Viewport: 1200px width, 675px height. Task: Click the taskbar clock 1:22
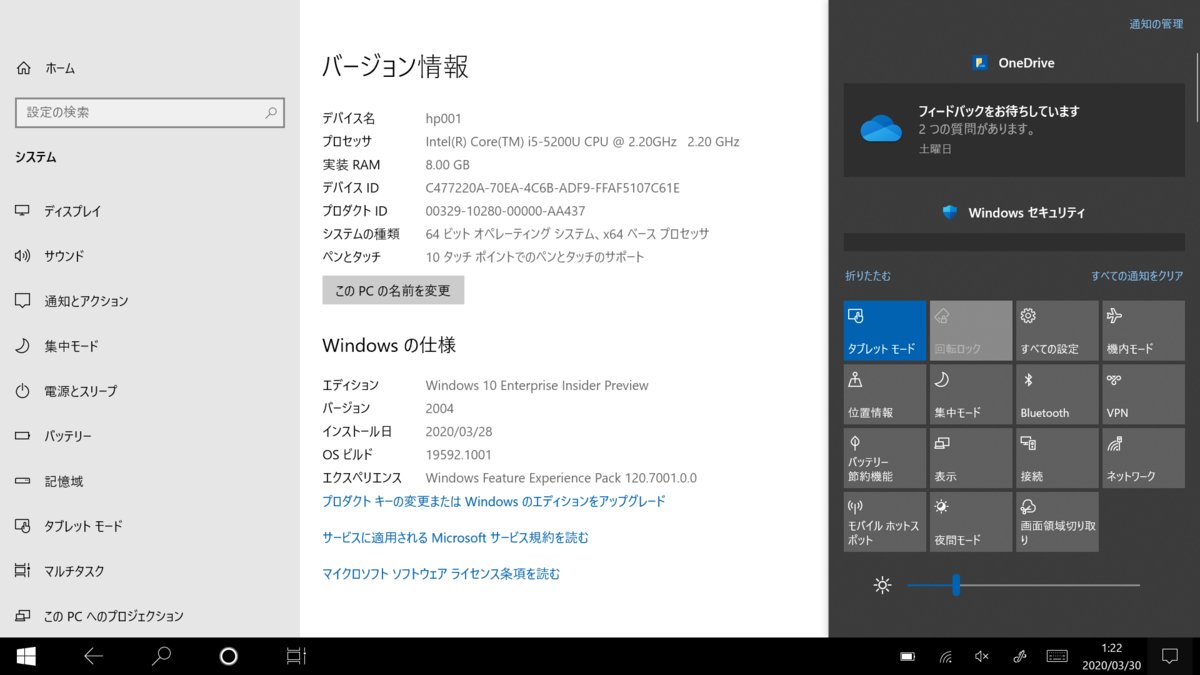[1111, 656]
